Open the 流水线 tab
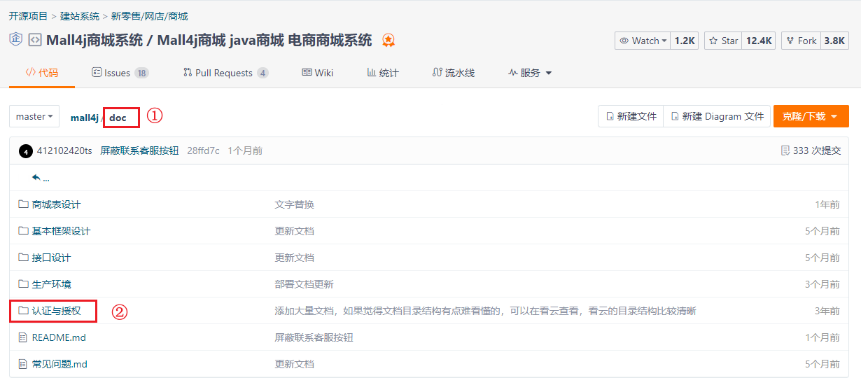Viewport: 861px width, 380px height. (x=453, y=72)
